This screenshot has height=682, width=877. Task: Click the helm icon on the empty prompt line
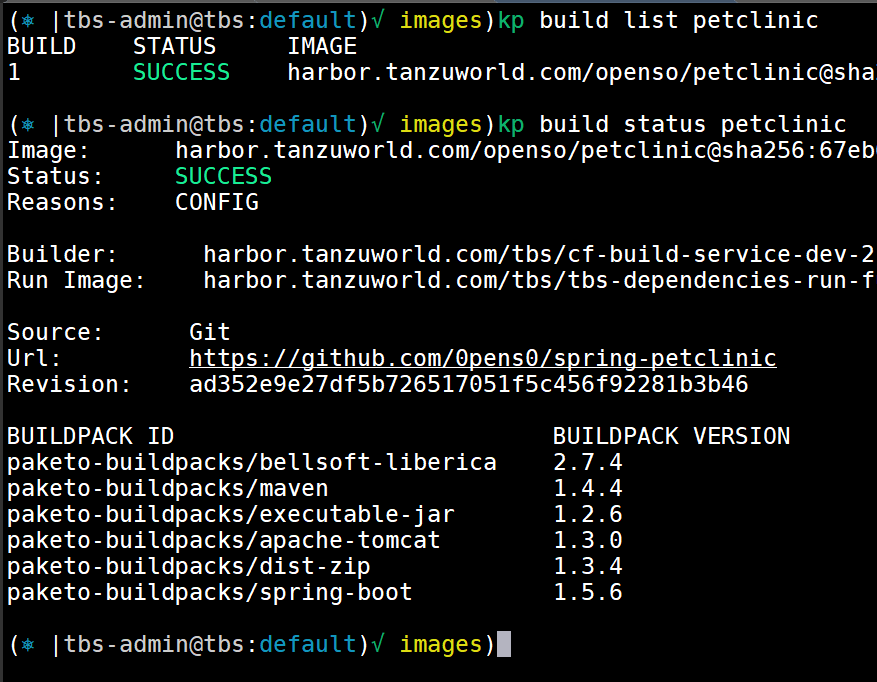pyautogui.click(x=28, y=645)
